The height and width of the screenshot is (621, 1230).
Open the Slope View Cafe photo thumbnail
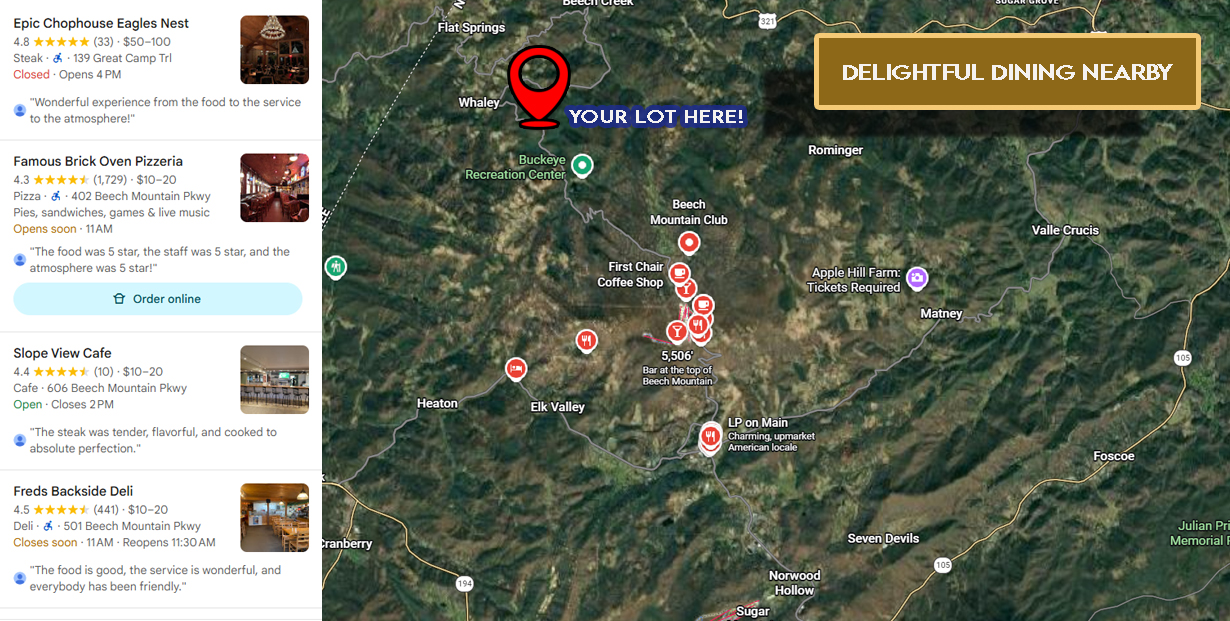tap(275, 380)
